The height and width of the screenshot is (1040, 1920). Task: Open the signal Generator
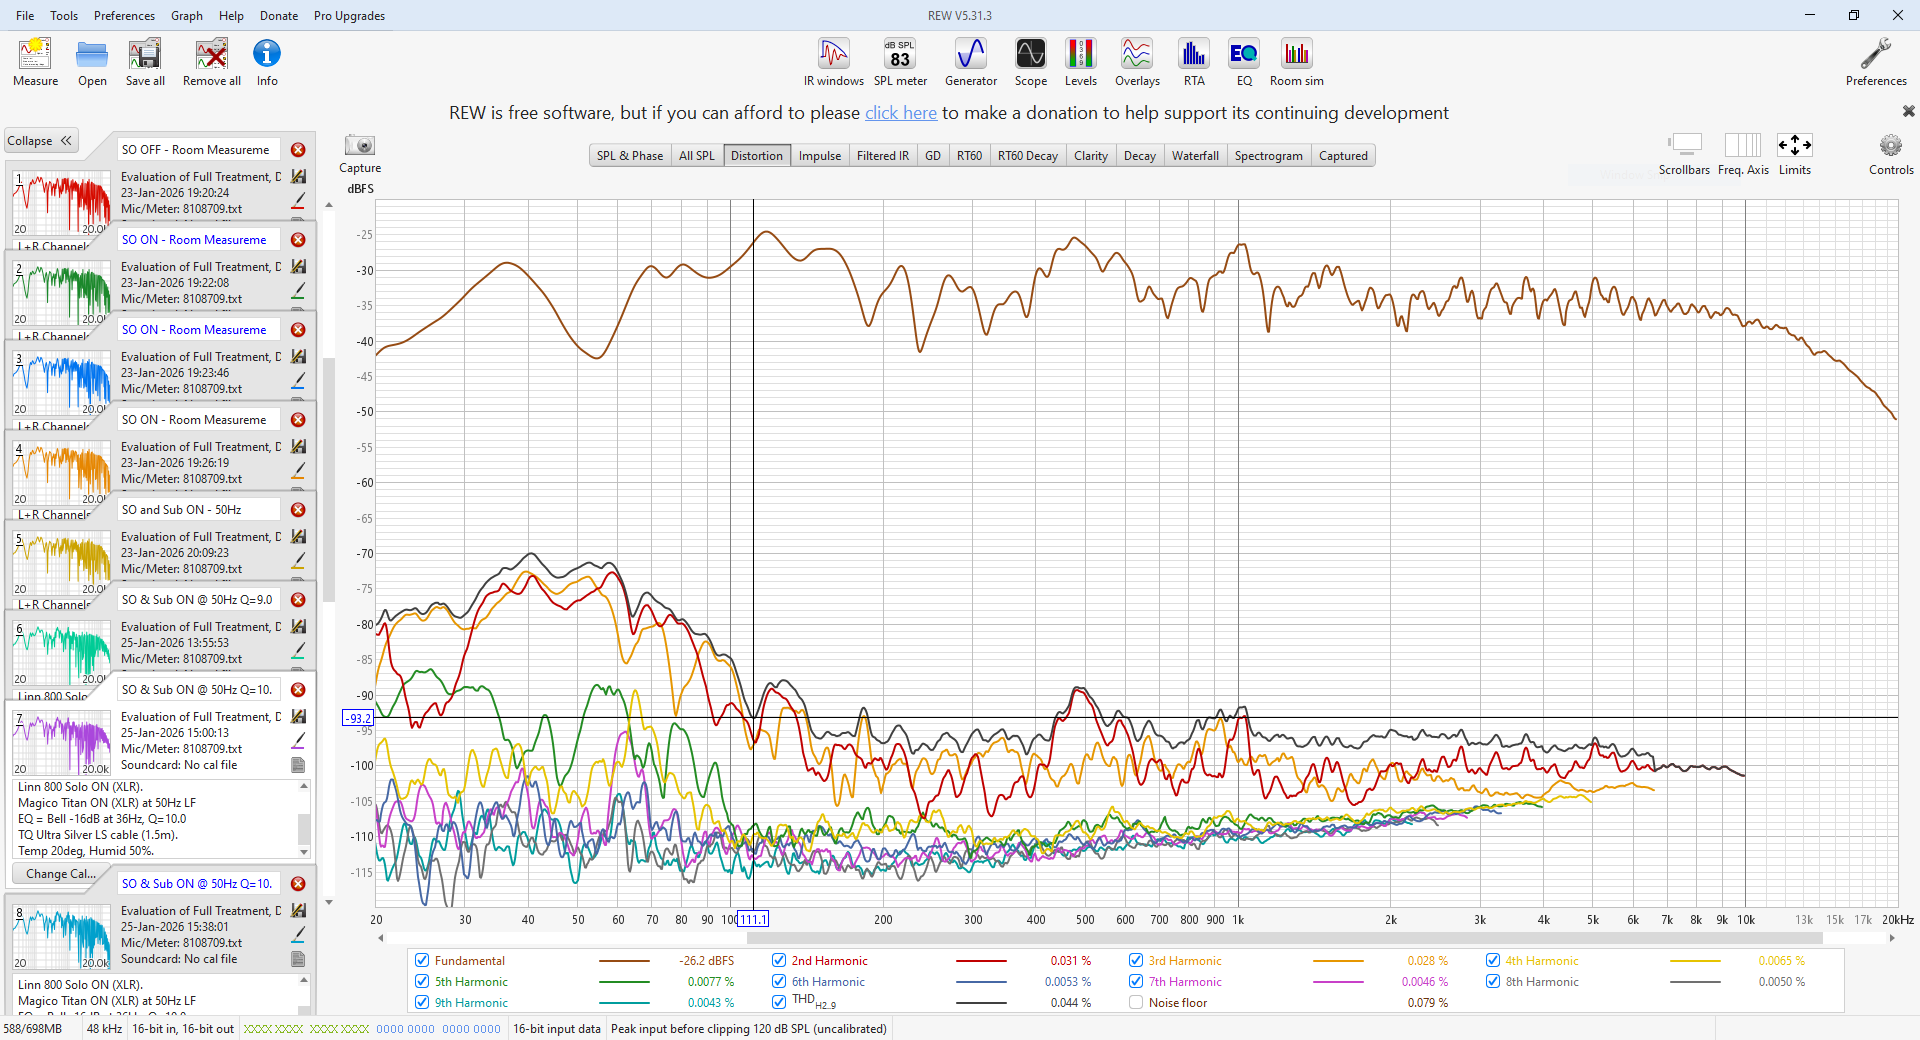pos(970,62)
